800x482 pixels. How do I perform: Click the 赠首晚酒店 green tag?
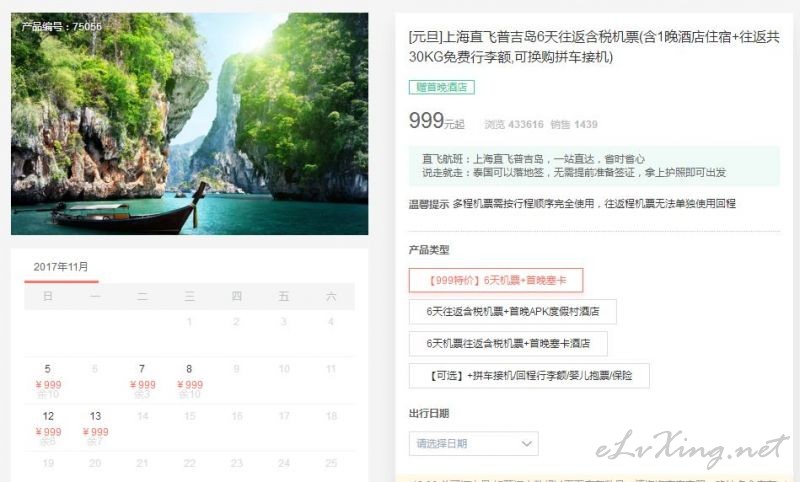click(x=441, y=87)
